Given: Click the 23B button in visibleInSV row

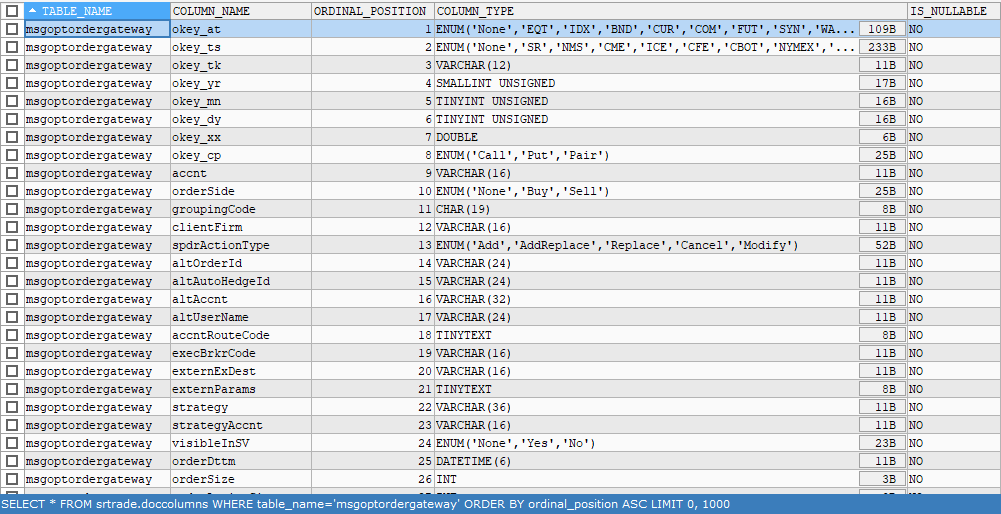Looking at the screenshot, I should tap(883, 443).
